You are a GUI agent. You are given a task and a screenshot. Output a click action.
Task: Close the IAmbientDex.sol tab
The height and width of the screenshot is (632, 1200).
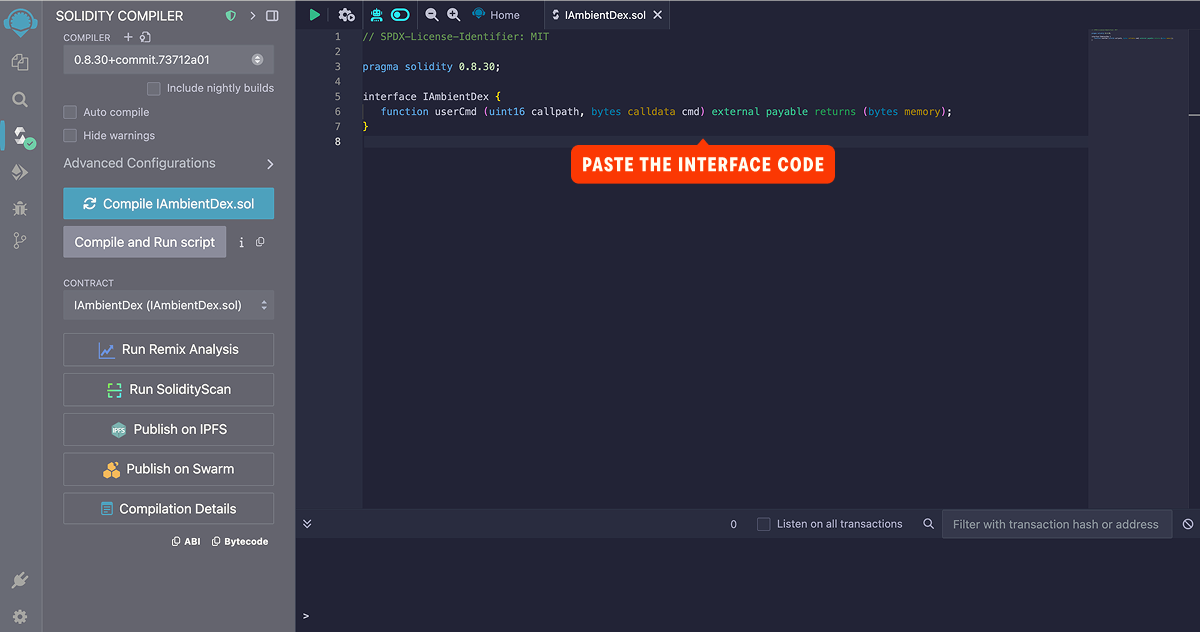(657, 15)
